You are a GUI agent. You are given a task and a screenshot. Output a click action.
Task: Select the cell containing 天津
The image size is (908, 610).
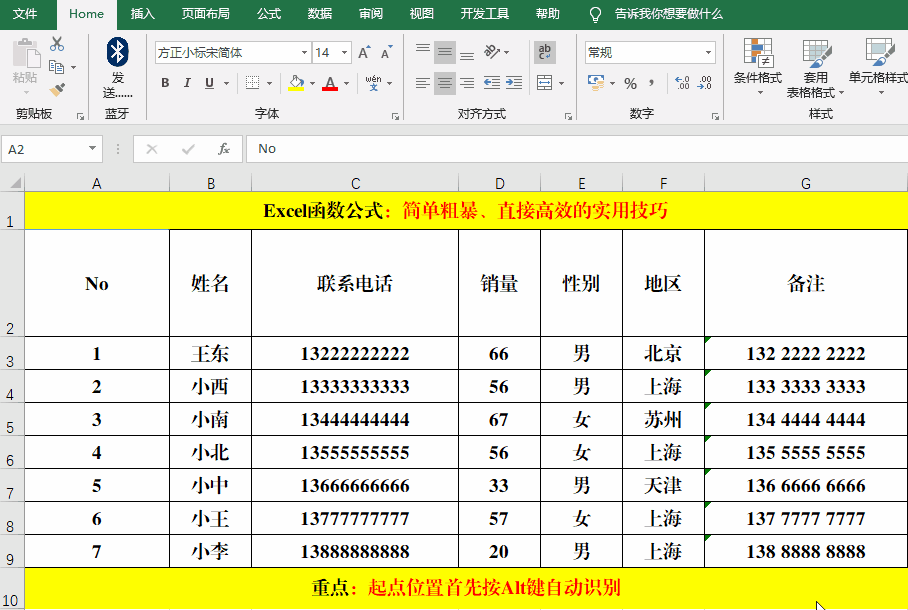(x=663, y=485)
